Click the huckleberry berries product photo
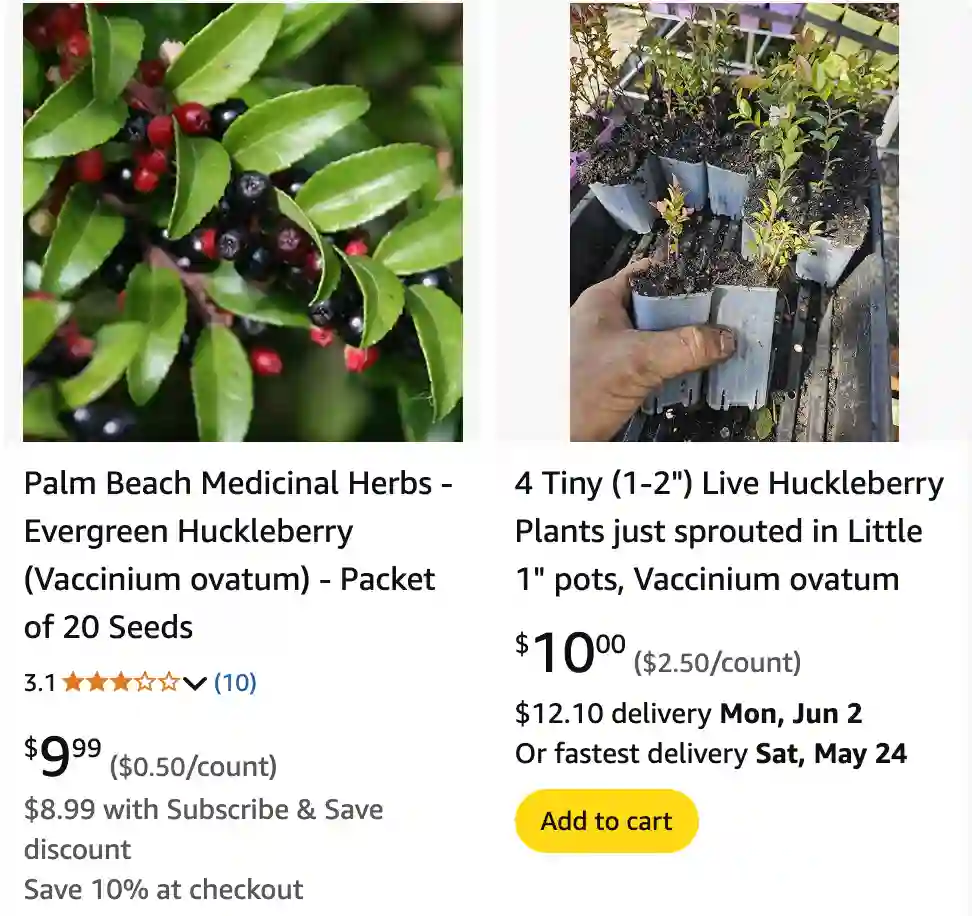Screen dimensions: 972x916 pos(243,222)
